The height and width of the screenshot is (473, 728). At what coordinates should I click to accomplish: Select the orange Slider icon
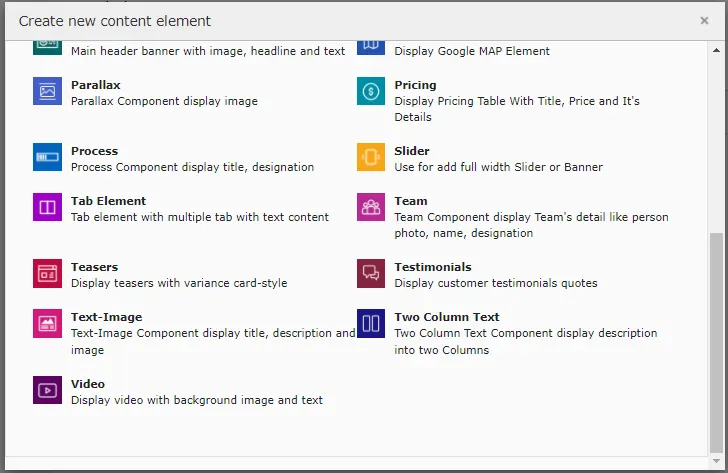coord(371,157)
